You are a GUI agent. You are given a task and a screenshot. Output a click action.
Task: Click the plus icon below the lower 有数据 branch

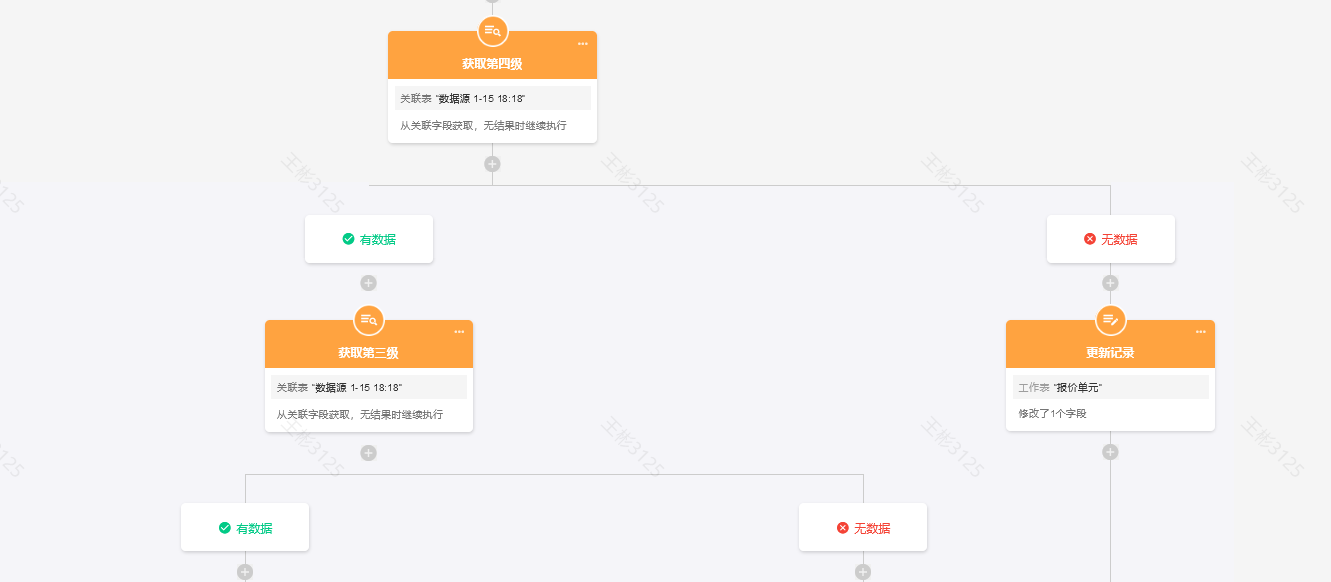tap(245, 572)
